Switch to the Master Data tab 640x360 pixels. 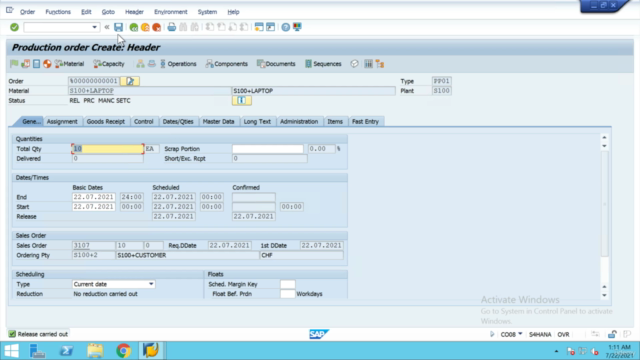(x=218, y=122)
